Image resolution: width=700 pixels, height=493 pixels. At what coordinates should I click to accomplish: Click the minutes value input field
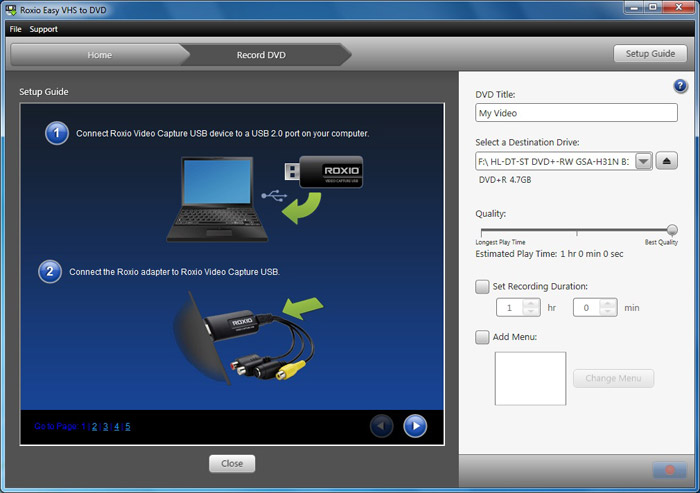586,308
